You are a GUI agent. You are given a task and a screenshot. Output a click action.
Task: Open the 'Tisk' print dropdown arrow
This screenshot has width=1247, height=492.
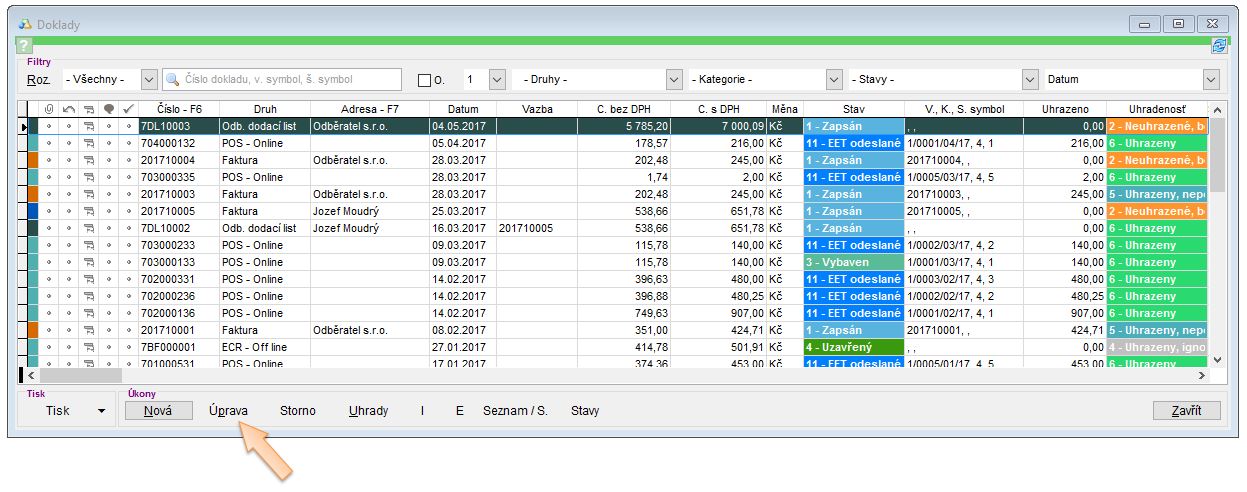point(101,411)
